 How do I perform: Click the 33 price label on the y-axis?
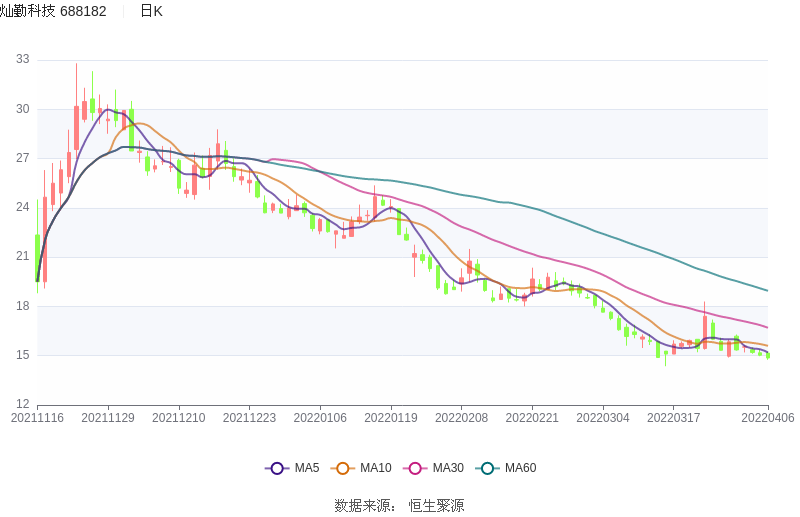23,60
